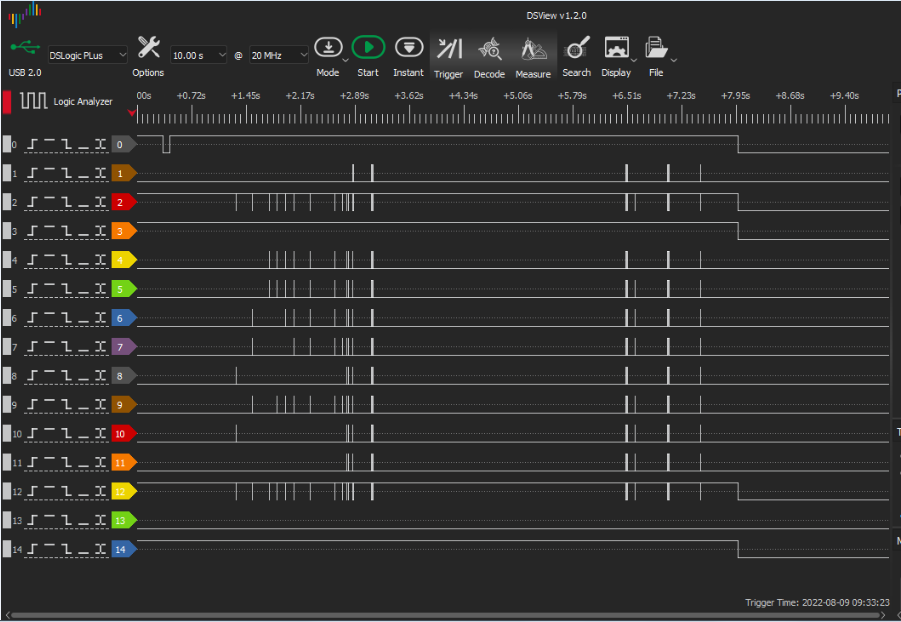The image size is (901, 622).
Task: Open the Measure panel
Action: (x=533, y=49)
